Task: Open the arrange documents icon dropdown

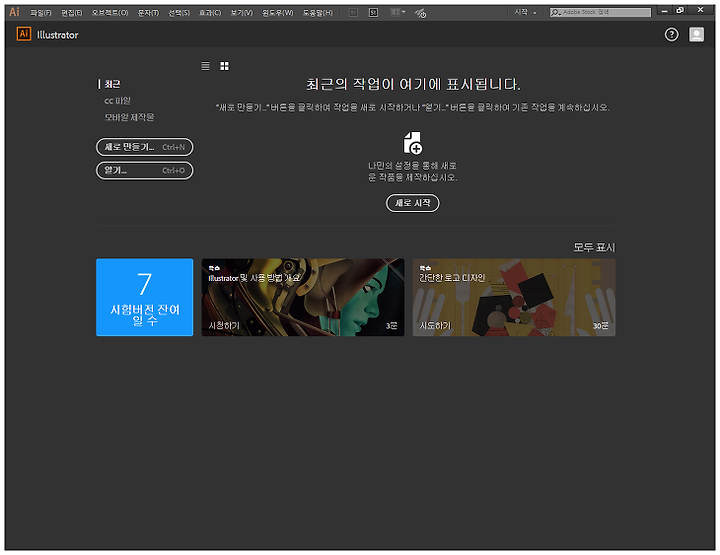Action: click(398, 12)
